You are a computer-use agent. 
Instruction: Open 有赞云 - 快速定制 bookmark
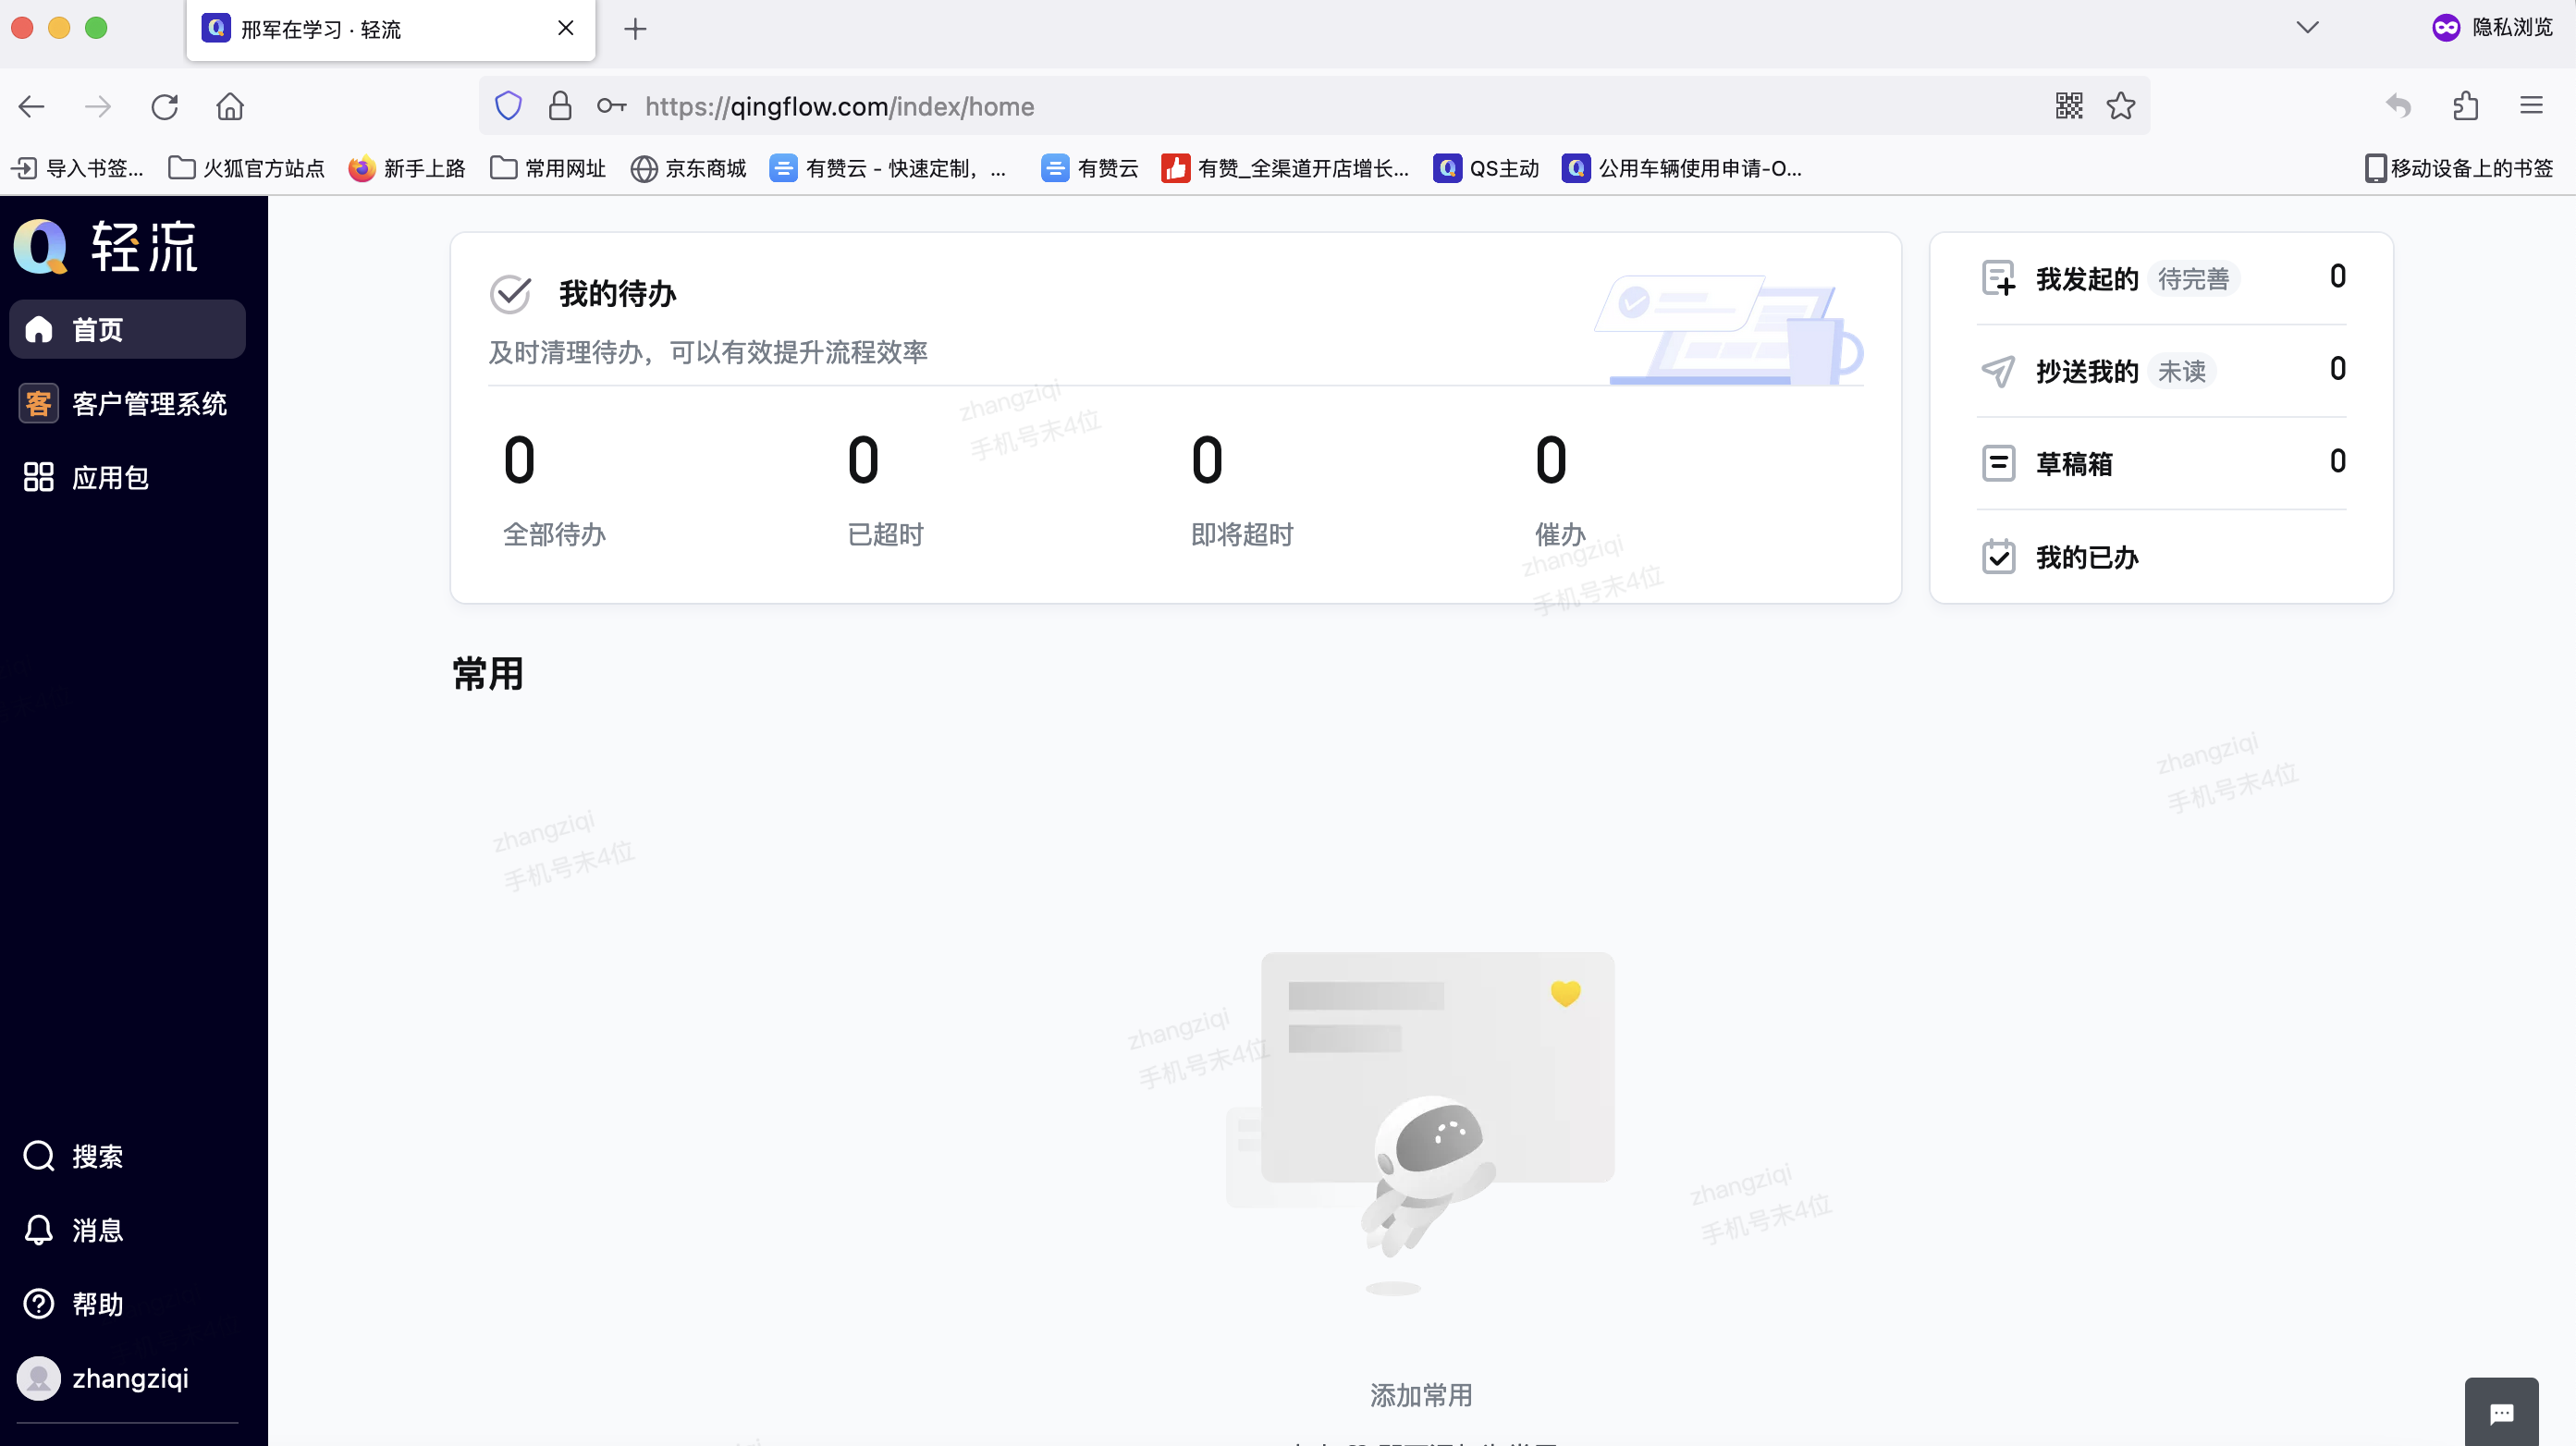click(x=889, y=168)
